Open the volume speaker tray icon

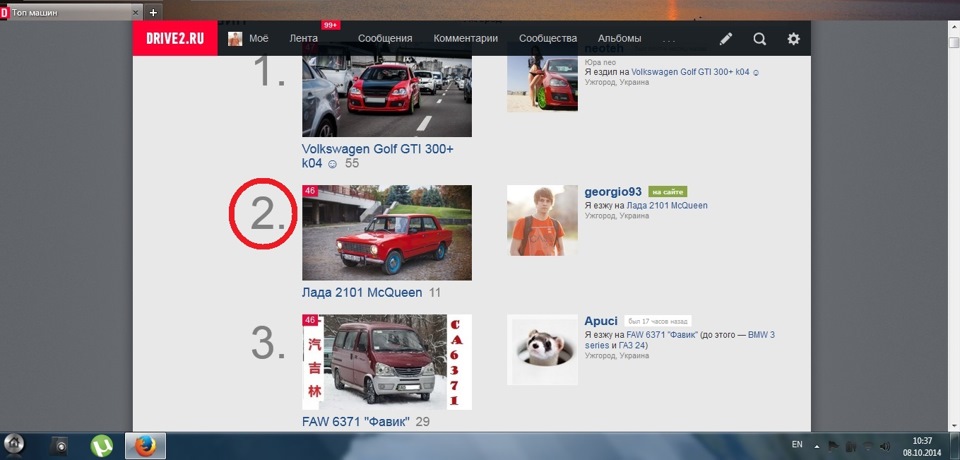point(885,447)
